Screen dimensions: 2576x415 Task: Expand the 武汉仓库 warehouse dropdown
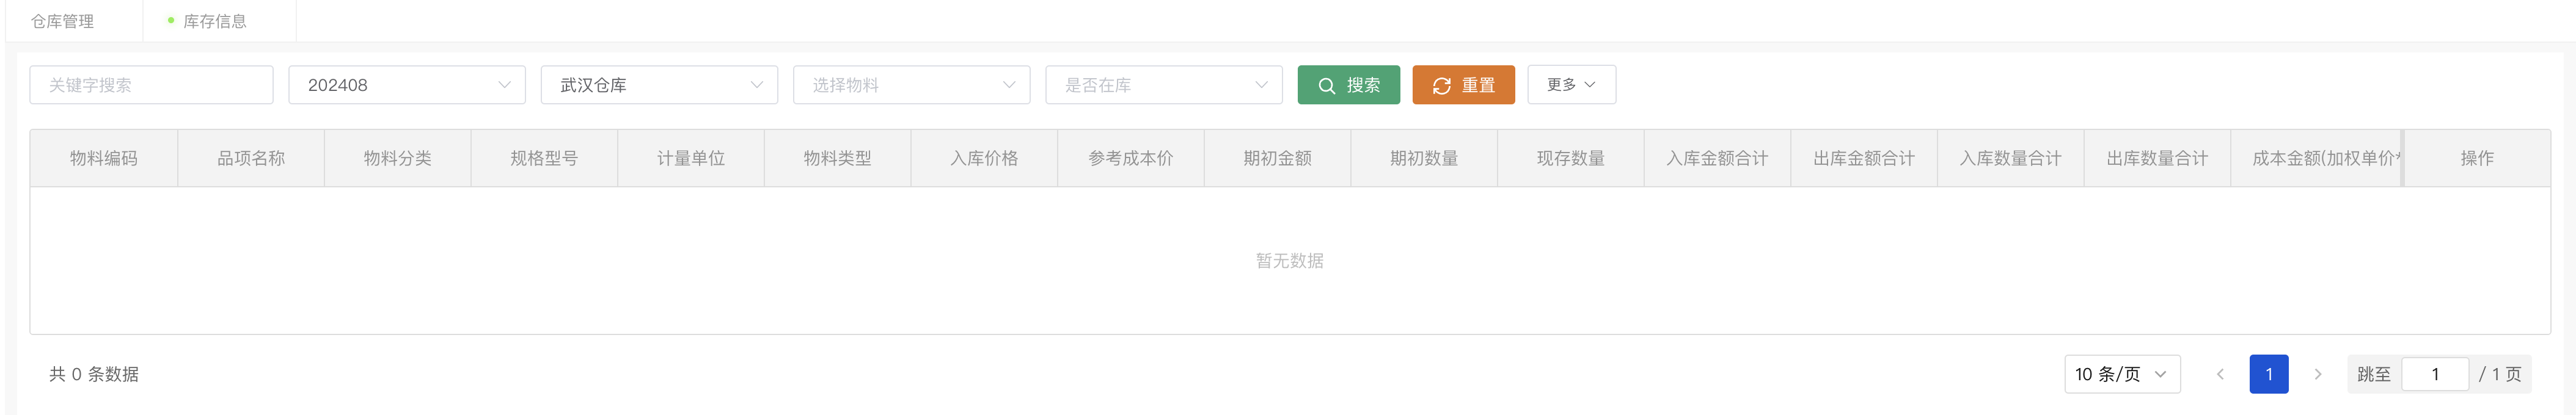(659, 85)
